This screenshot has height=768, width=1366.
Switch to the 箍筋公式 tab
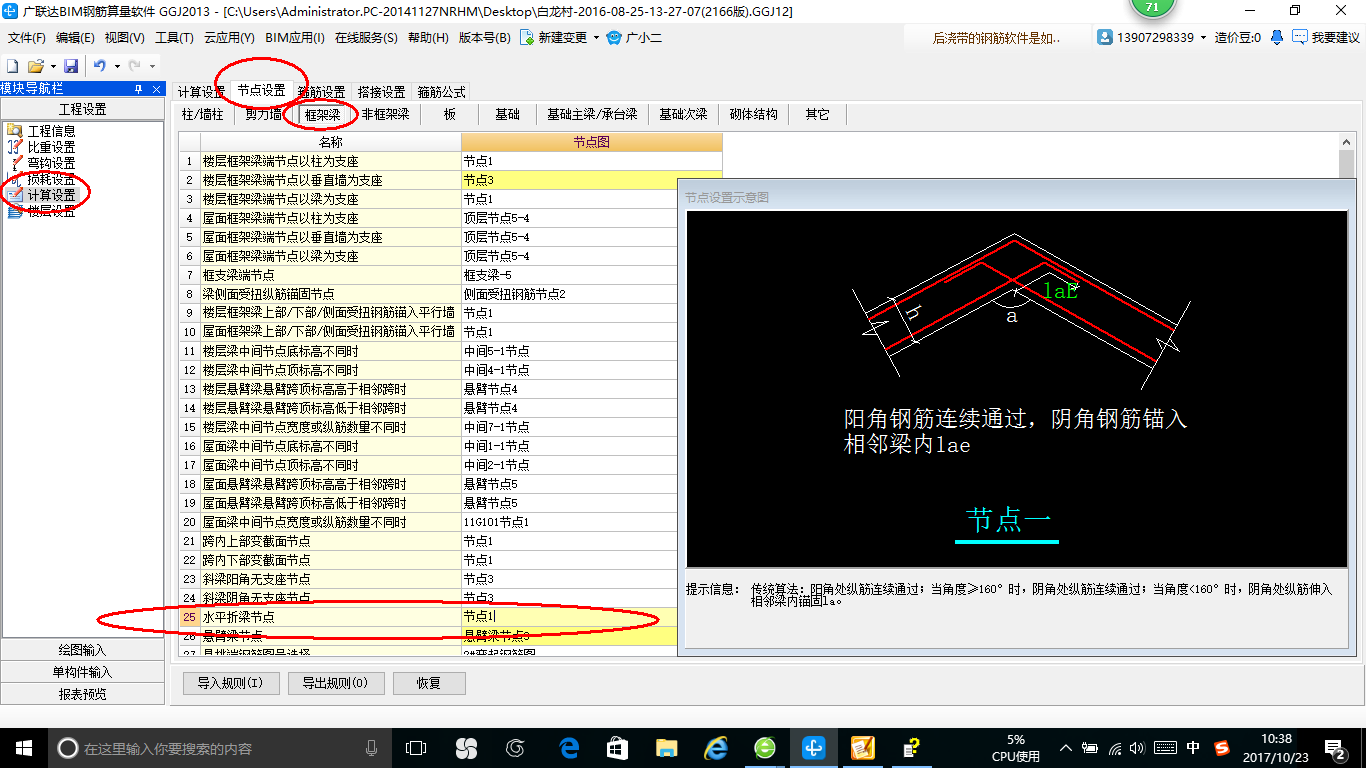pos(441,92)
